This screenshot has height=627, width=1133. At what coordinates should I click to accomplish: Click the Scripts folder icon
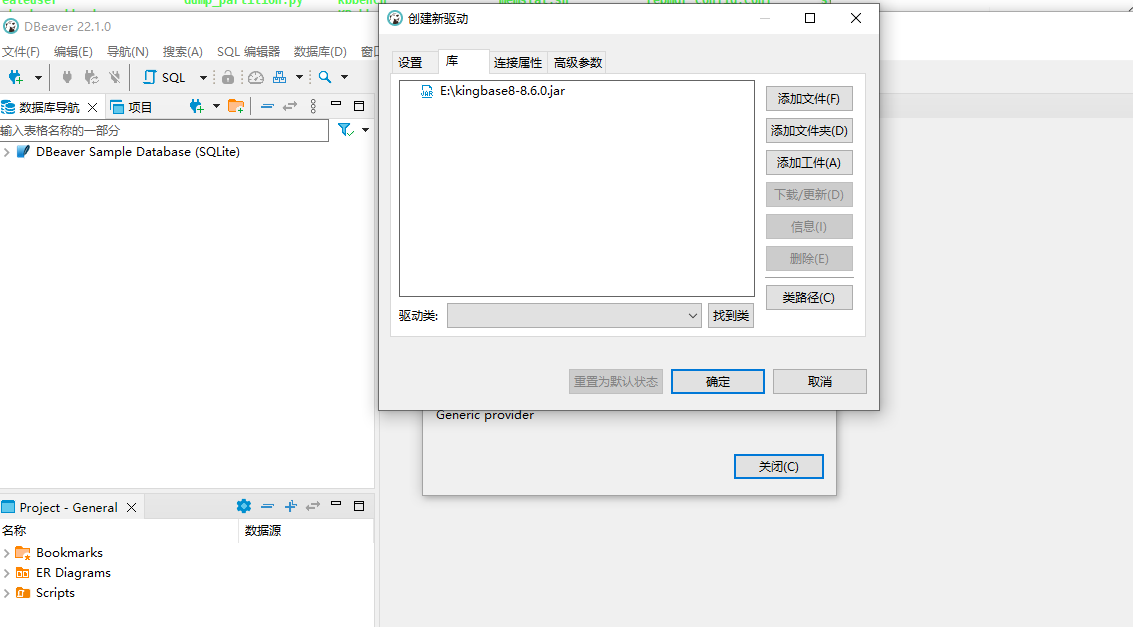tap(23, 593)
